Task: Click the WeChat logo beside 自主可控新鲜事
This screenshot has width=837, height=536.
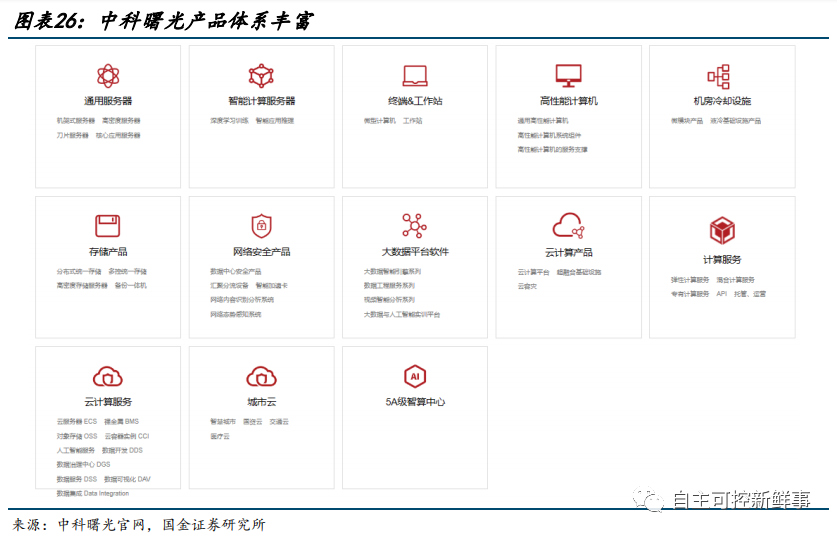Action: (x=649, y=499)
